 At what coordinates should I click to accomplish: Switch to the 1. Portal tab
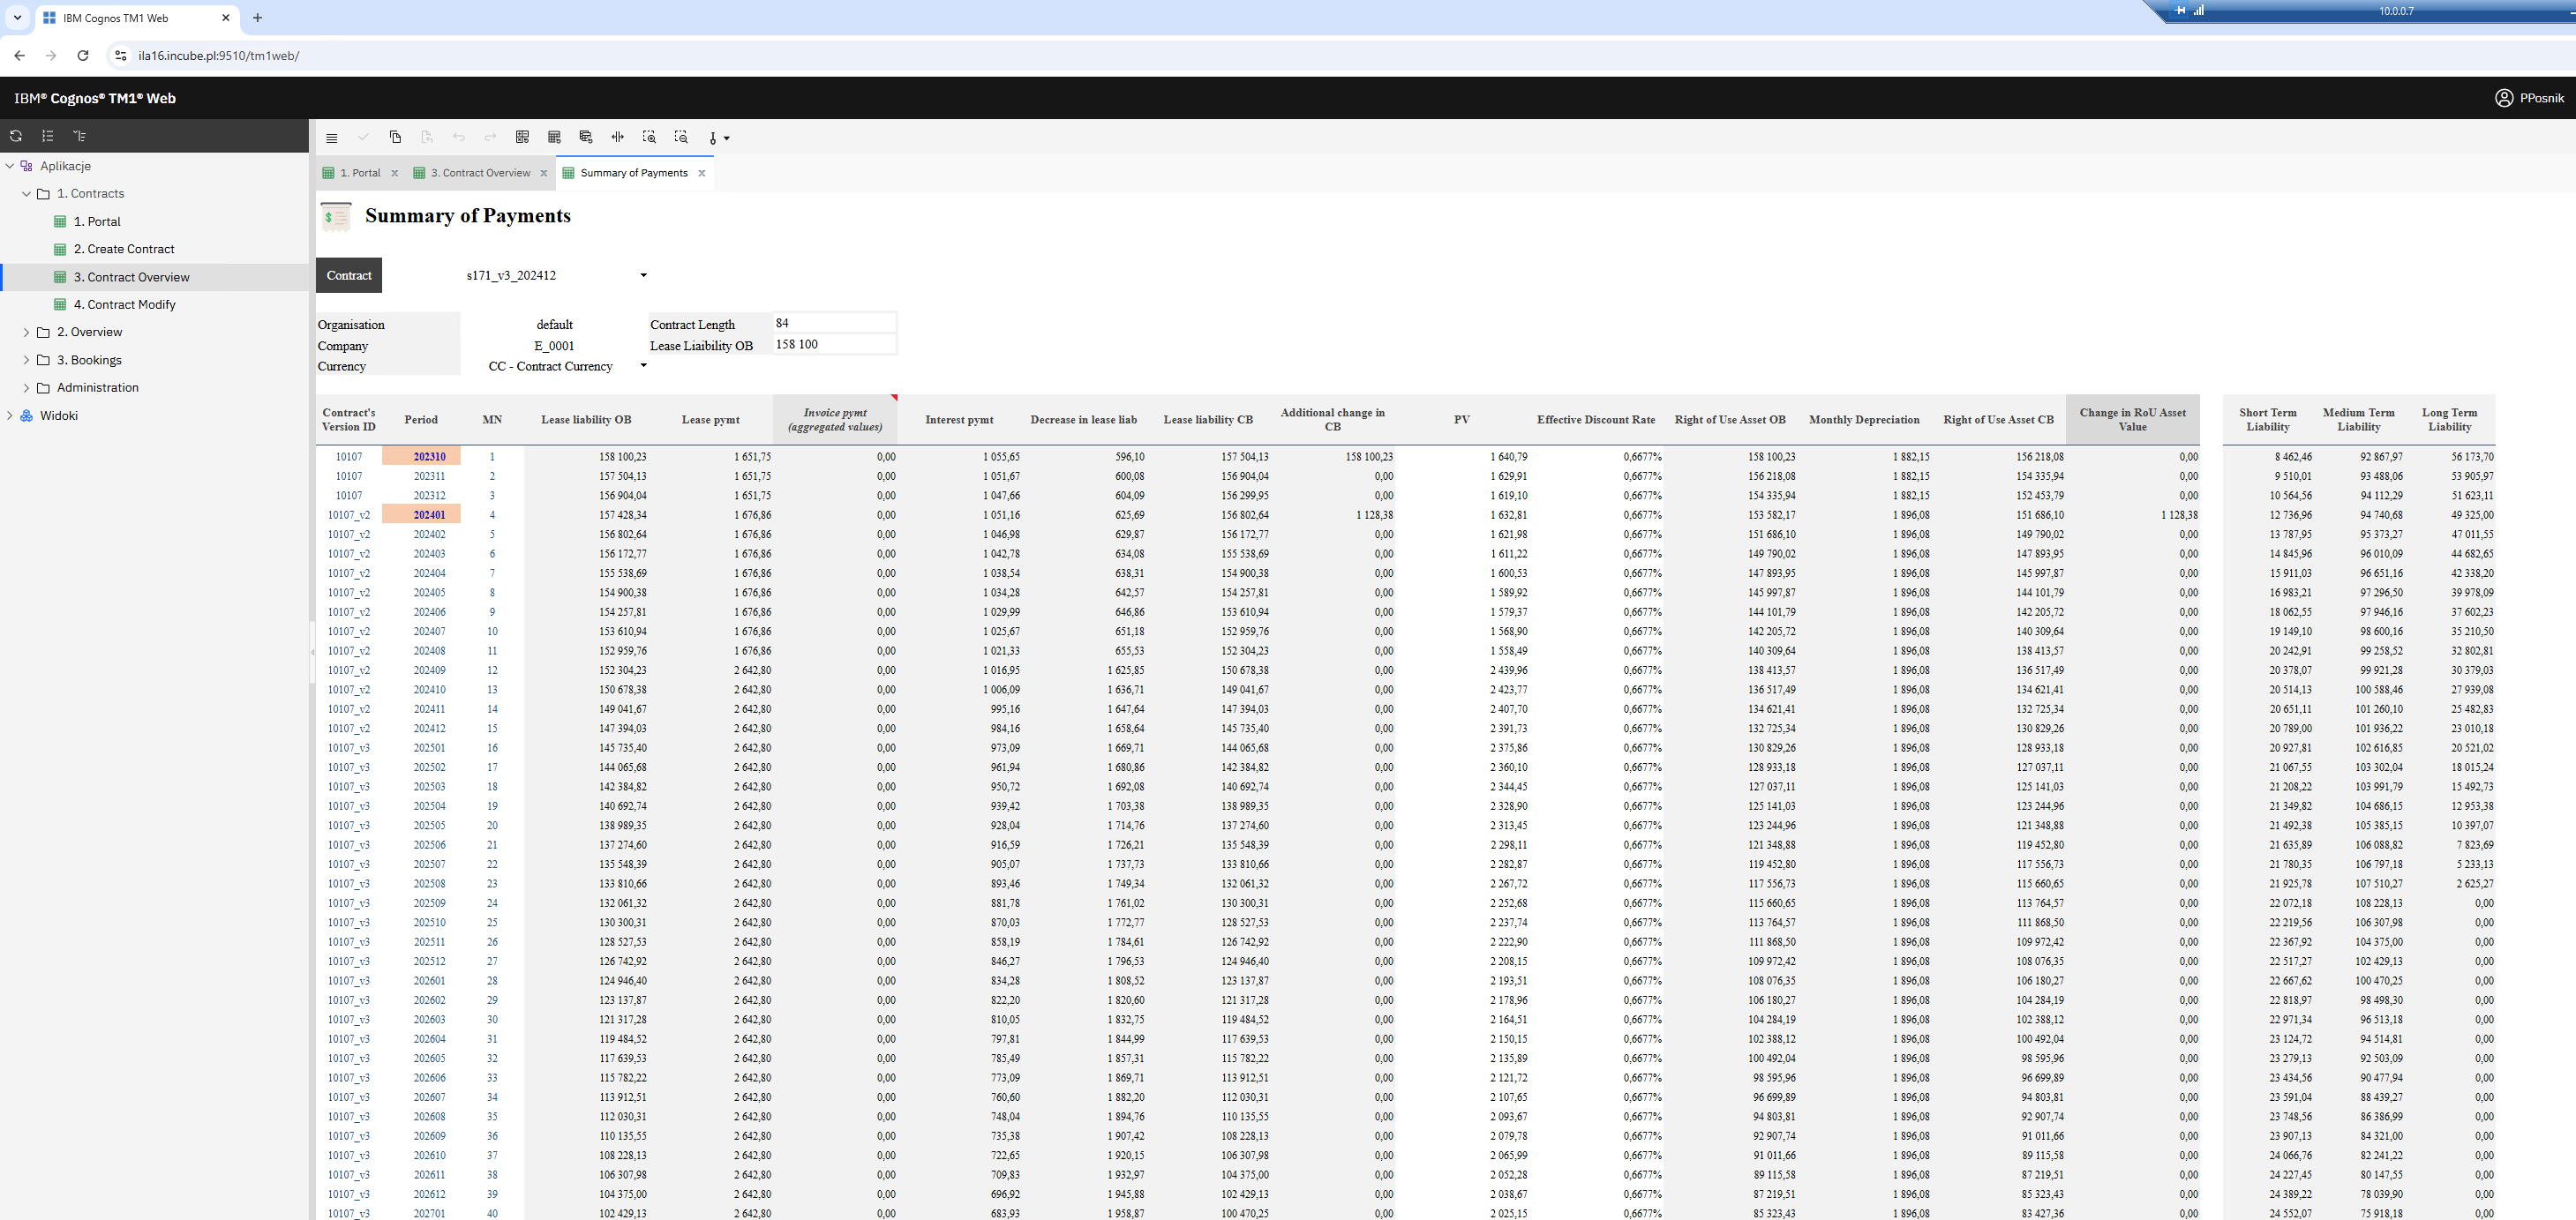pyautogui.click(x=360, y=173)
